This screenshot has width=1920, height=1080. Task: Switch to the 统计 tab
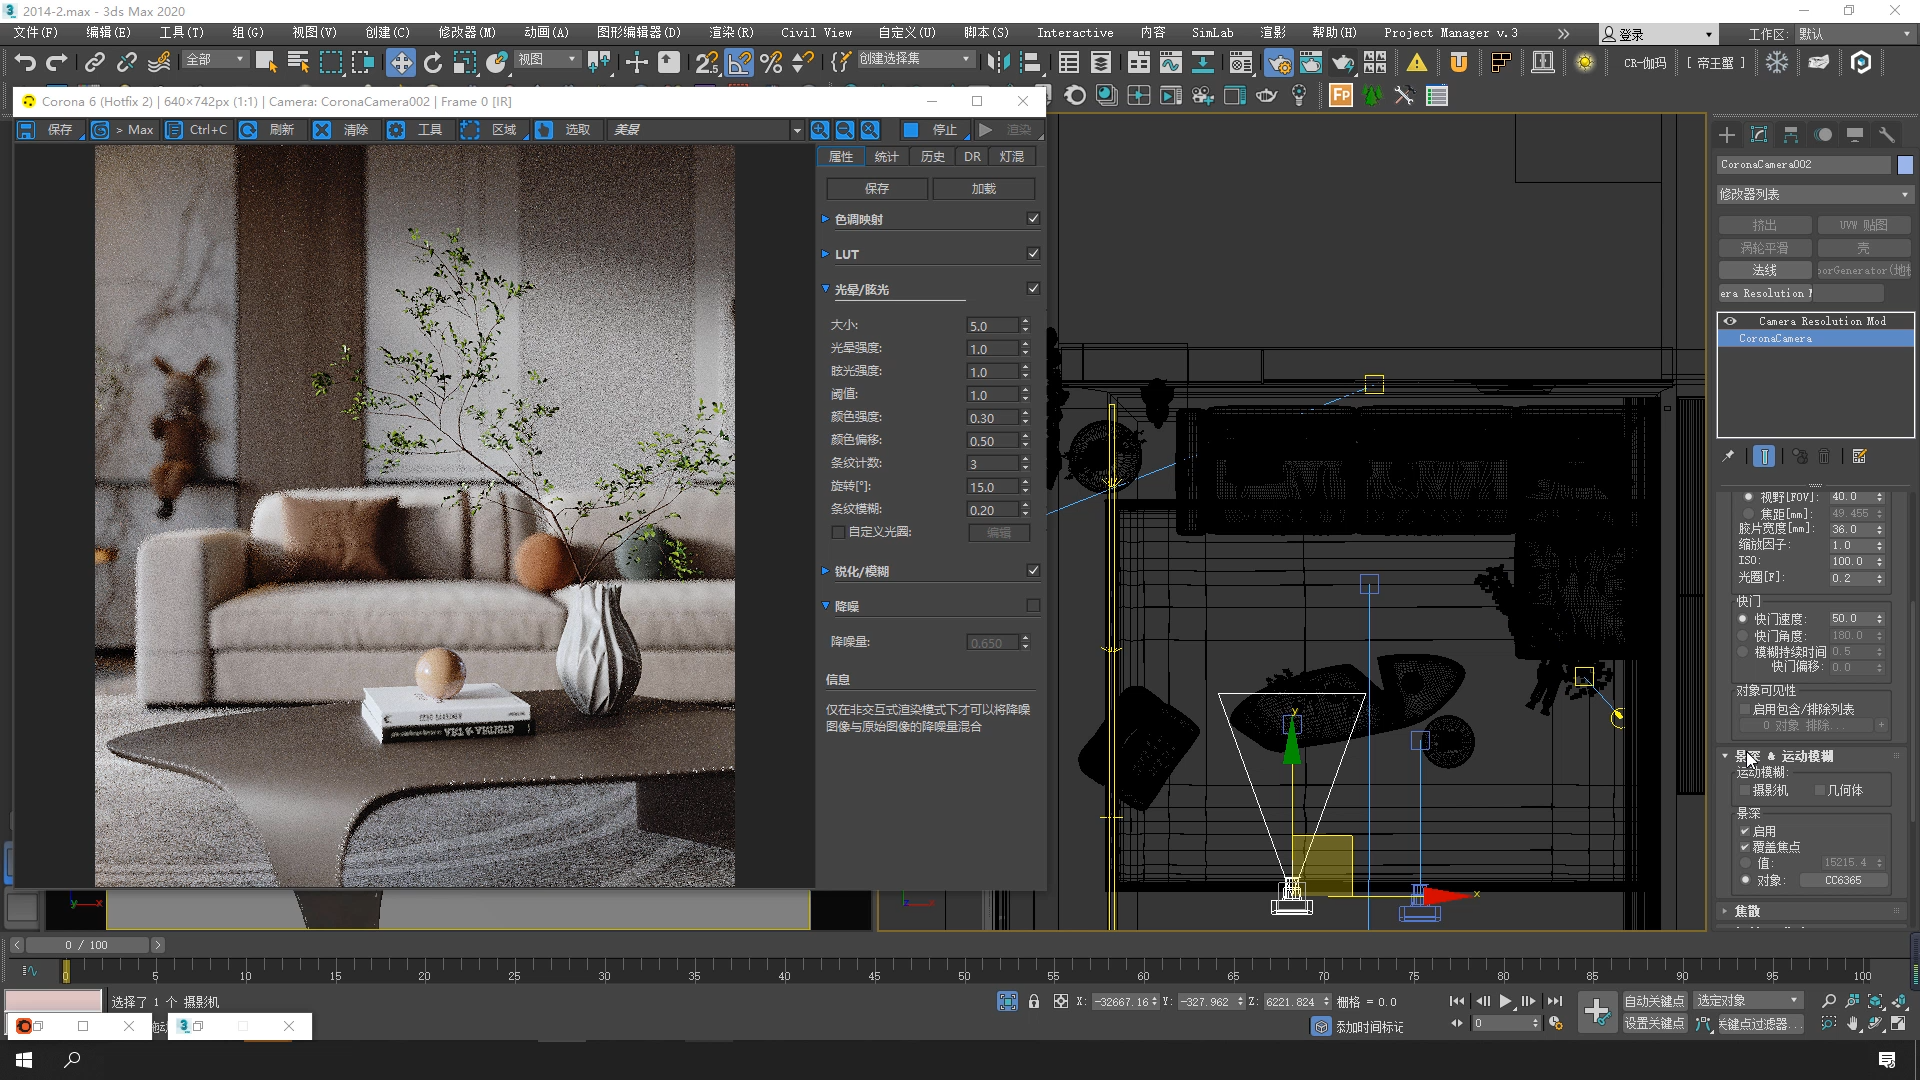(x=886, y=157)
